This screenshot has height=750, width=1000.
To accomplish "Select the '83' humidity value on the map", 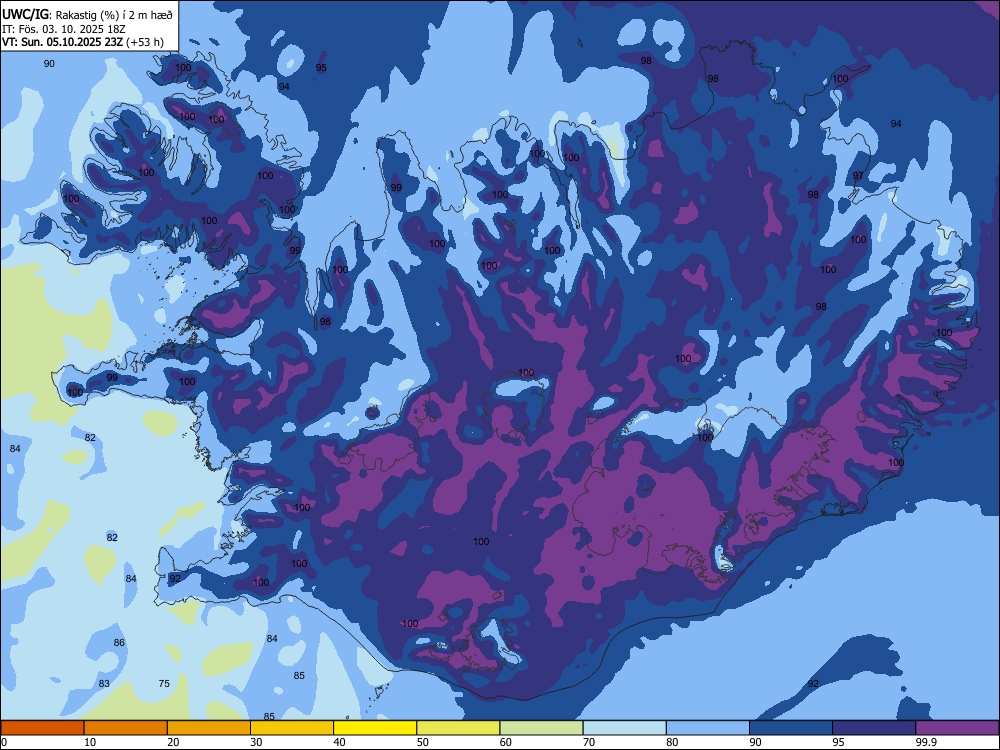I will tap(104, 683).
